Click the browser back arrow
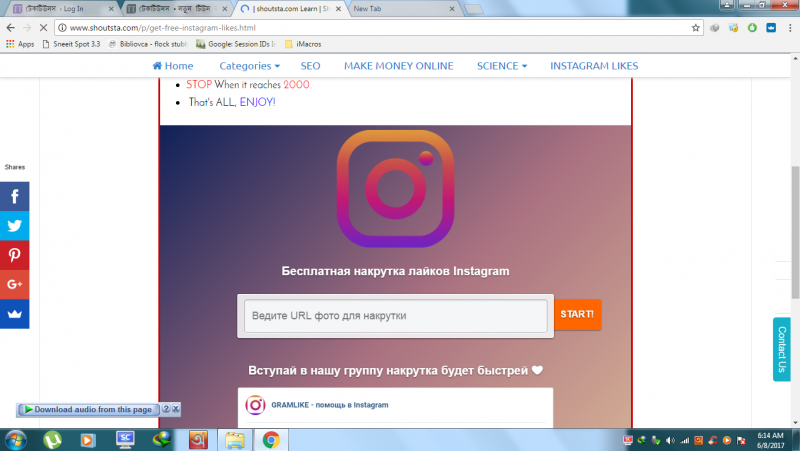 (10, 28)
